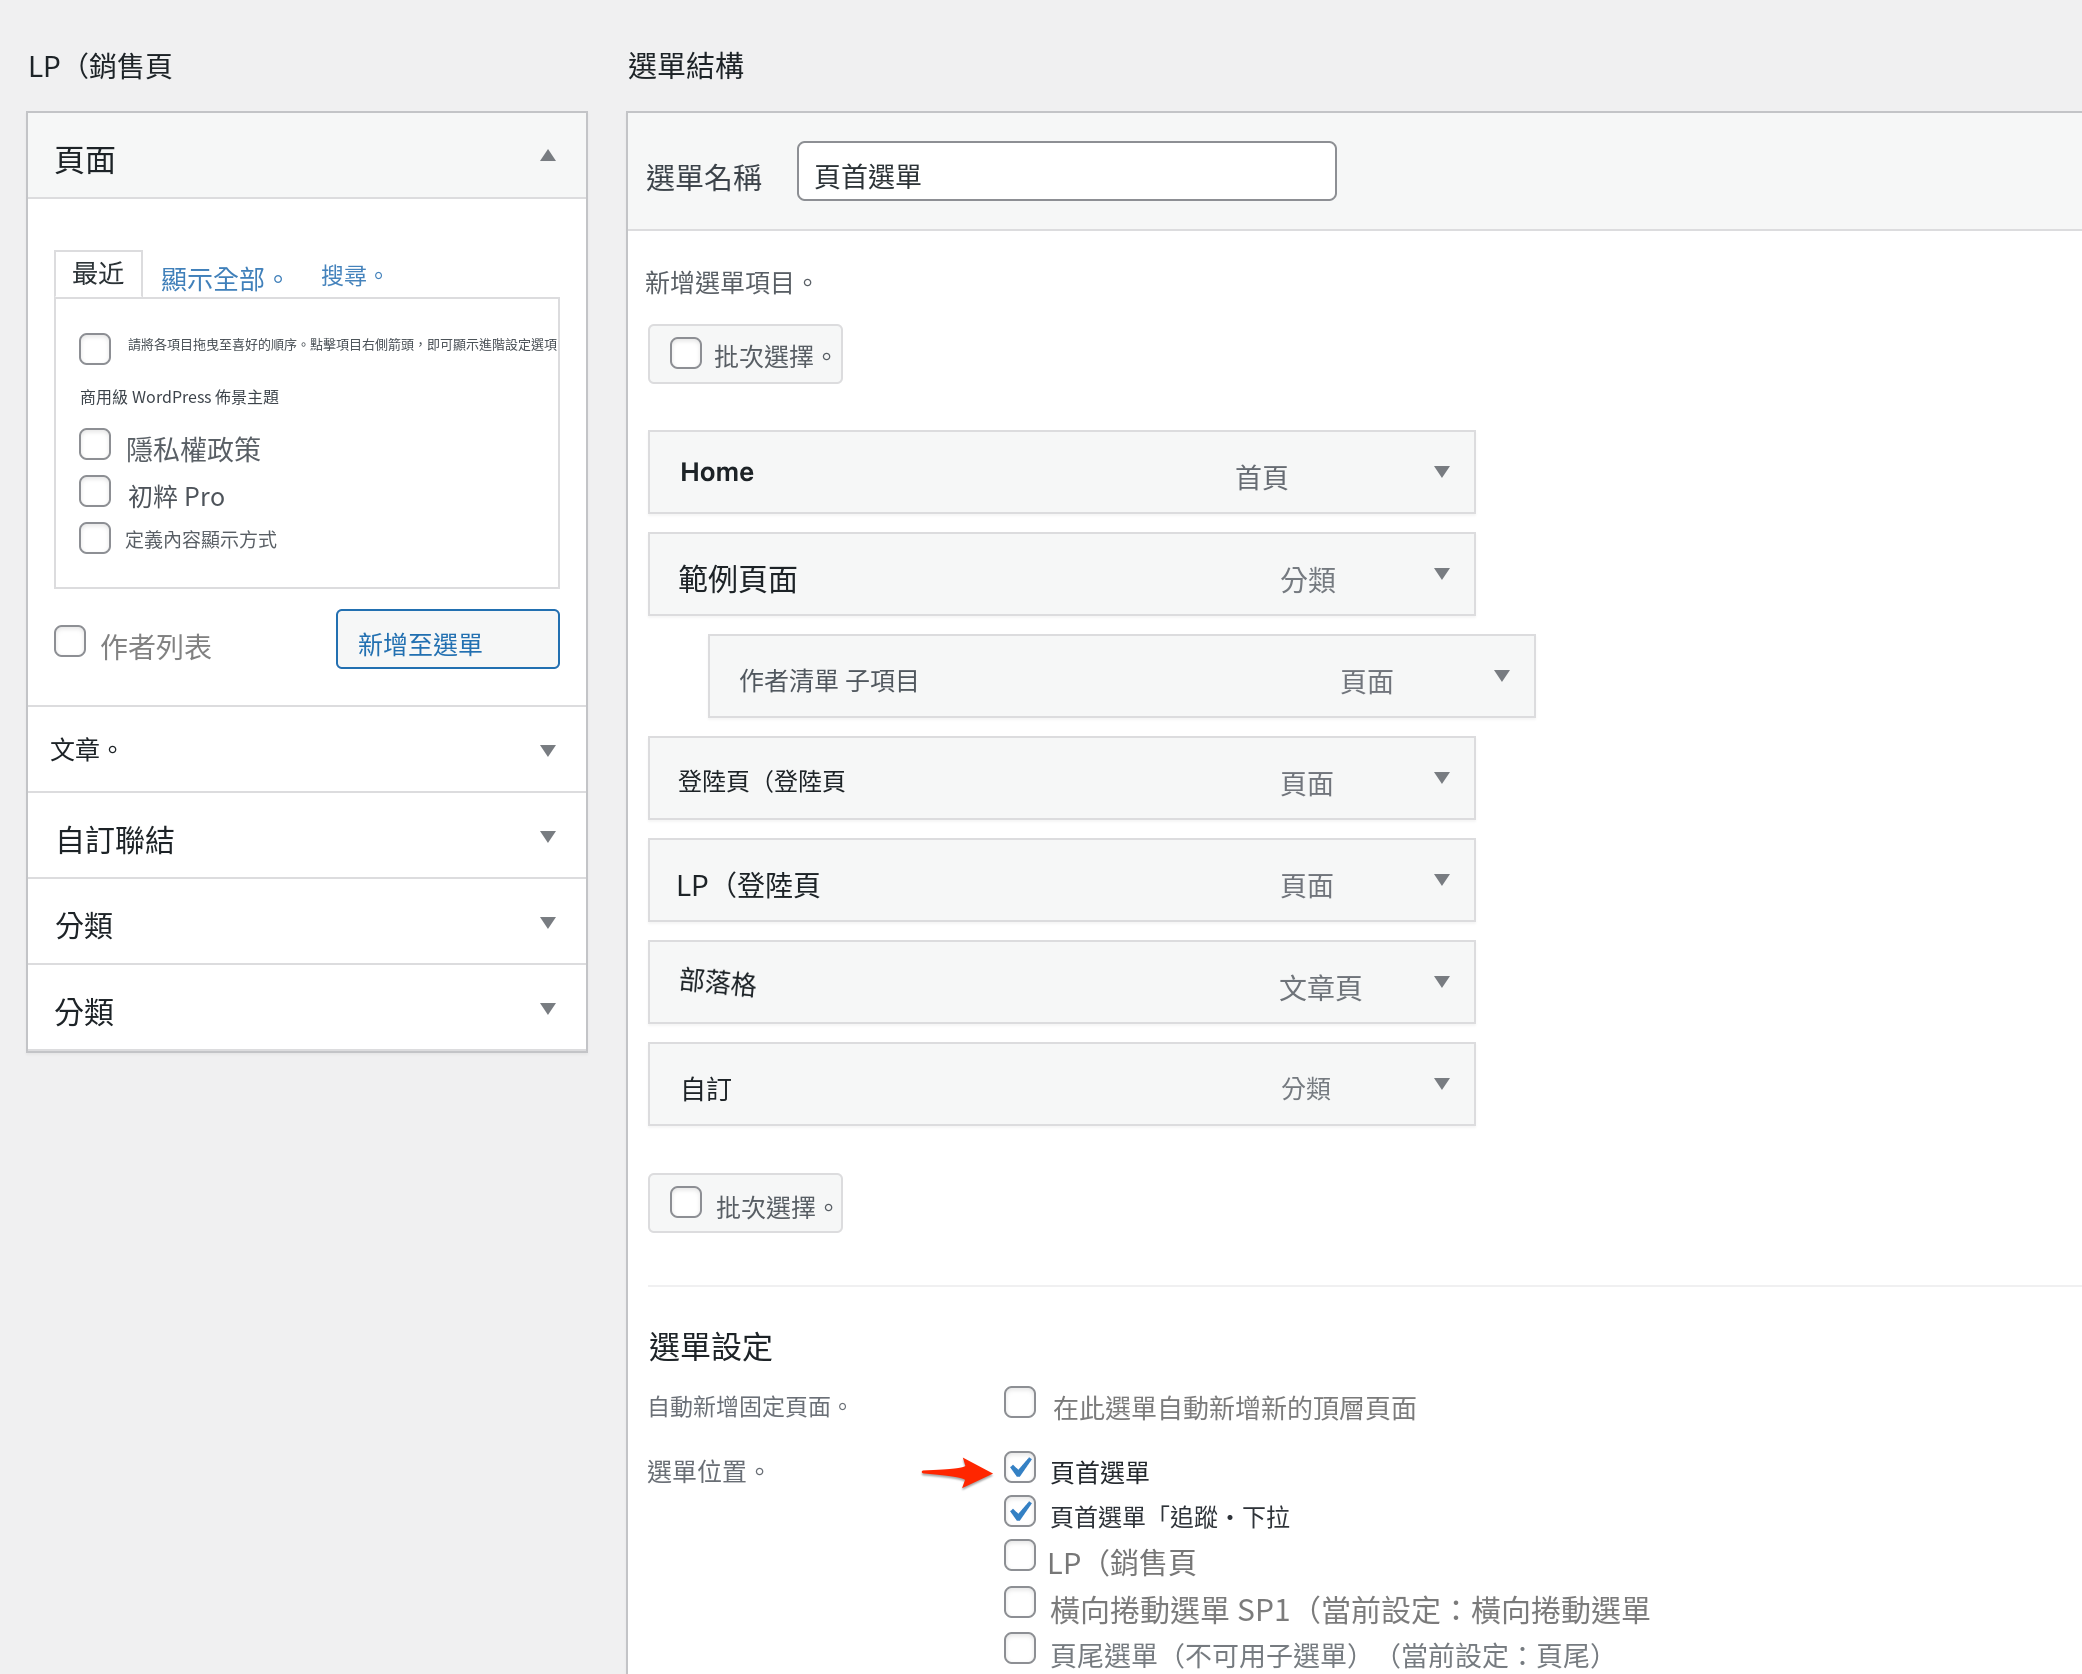The width and height of the screenshot is (2082, 1674).
Task: Click the 新增選單項目 text
Action: coord(729,283)
